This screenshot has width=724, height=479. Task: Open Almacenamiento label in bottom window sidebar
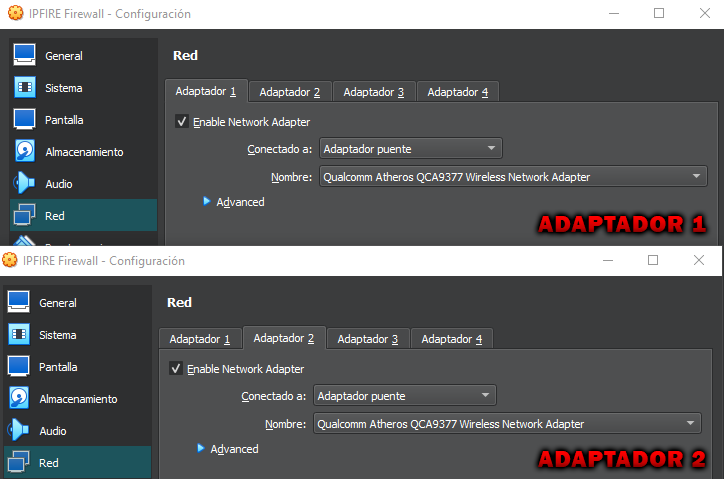pyautogui.click(x=78, y=399)
